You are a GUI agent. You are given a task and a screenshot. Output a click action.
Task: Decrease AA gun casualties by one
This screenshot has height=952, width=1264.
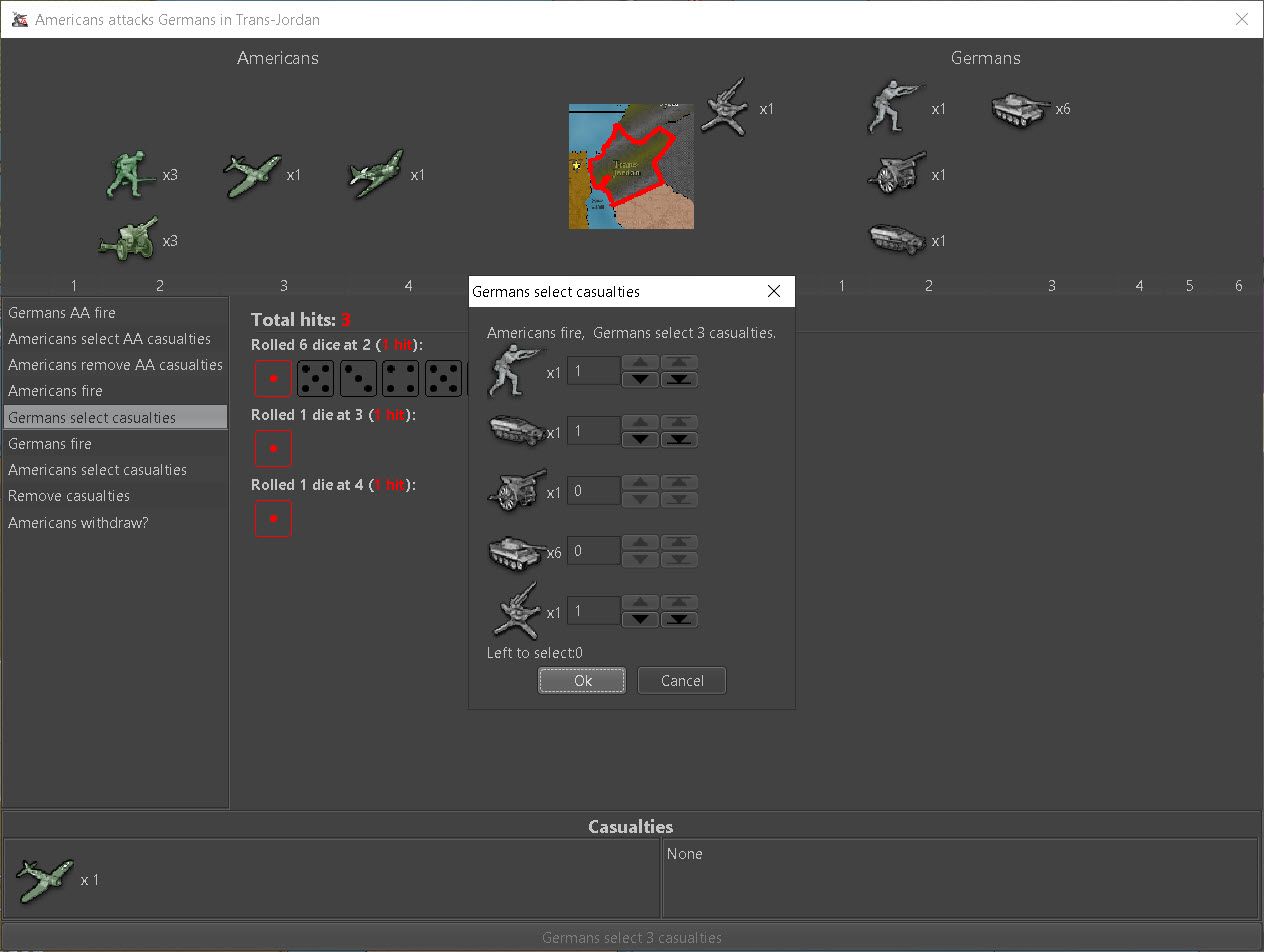tap(640, 620)
